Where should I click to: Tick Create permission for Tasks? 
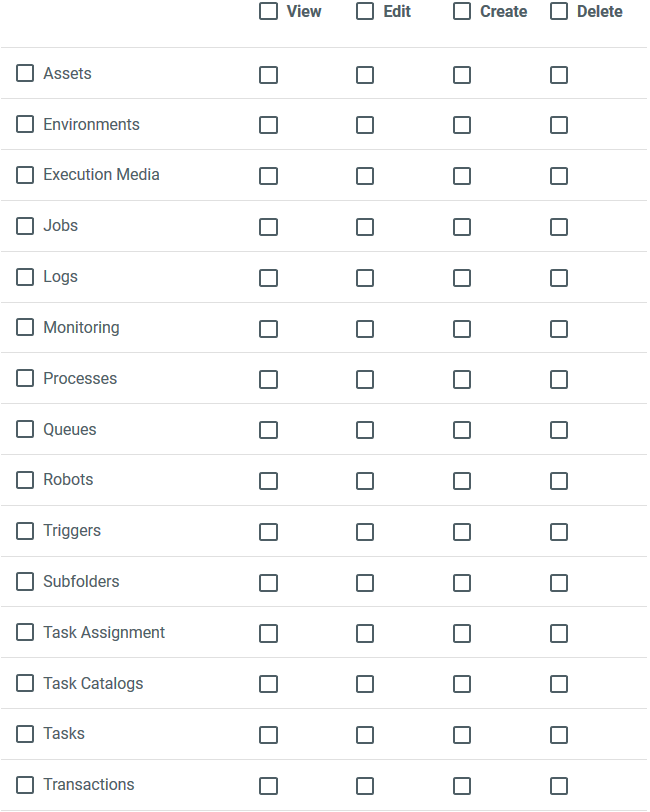pyautogui.click(x=462, y=735)
